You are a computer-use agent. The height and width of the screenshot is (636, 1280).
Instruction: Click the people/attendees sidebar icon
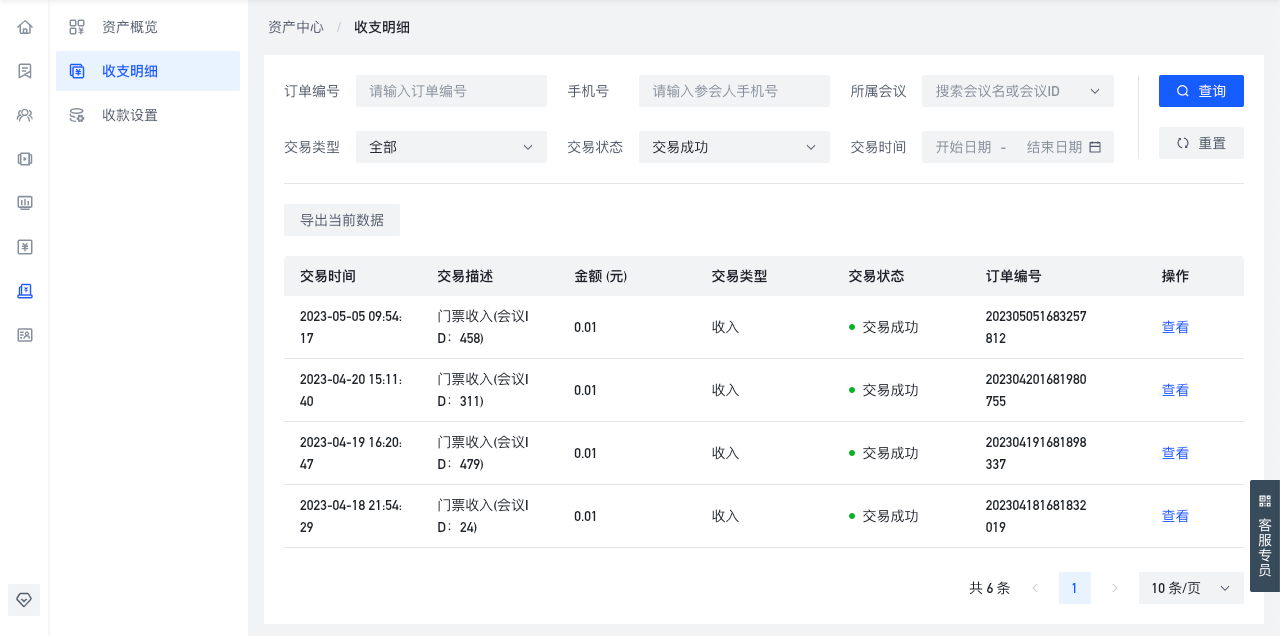click(25, 115)
